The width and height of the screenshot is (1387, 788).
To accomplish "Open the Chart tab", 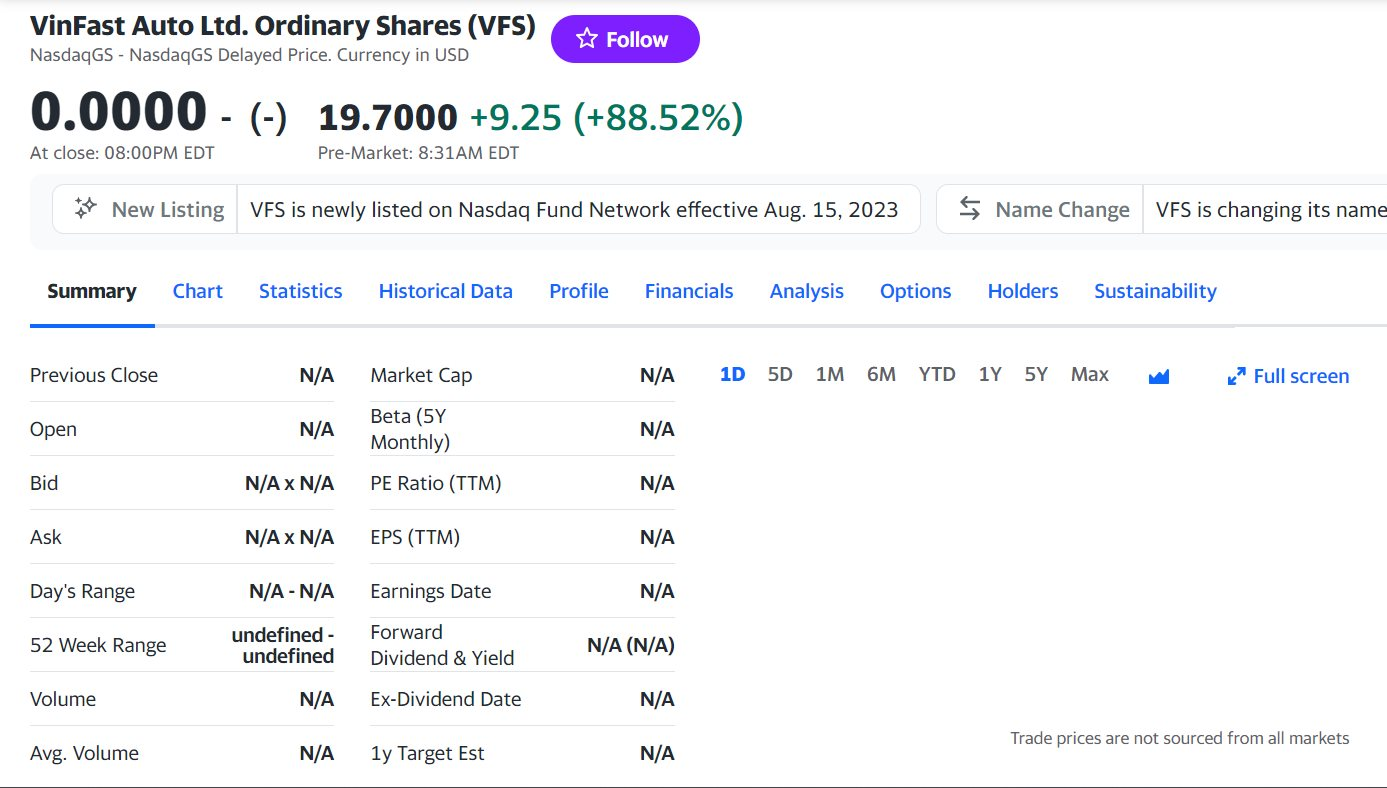I will click(x=197, y=291).
